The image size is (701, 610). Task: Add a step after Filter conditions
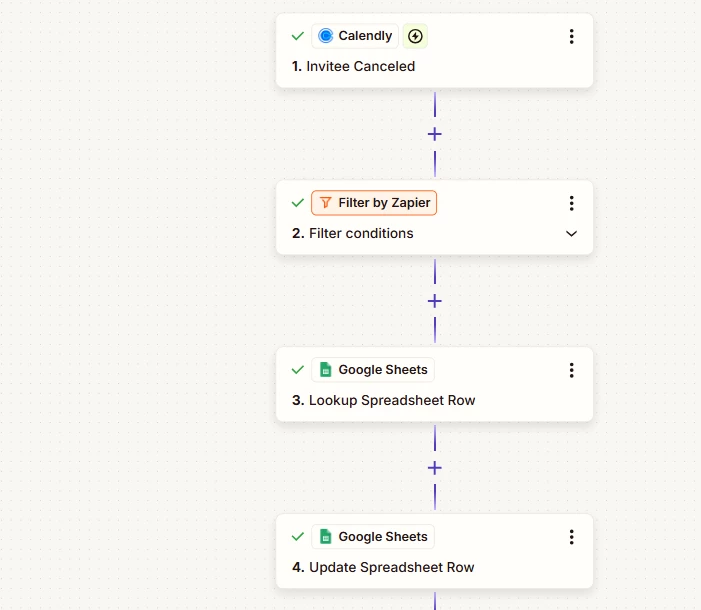pyautogui.click(x=435, y=301)
